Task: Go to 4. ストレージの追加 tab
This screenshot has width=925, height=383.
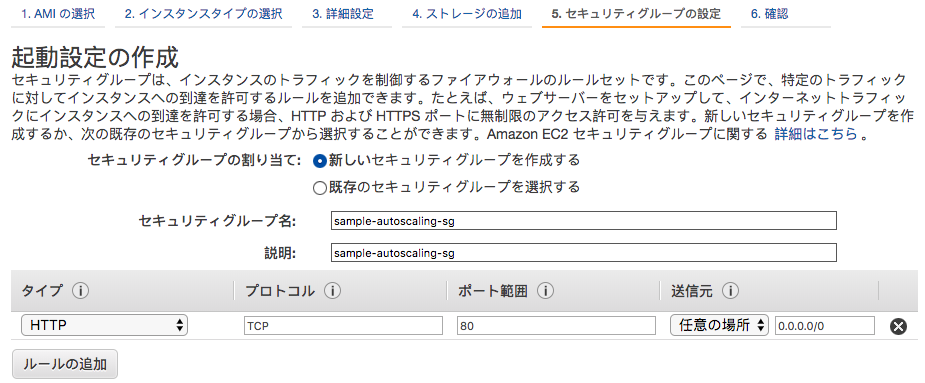Action: [x=467, y=14]
